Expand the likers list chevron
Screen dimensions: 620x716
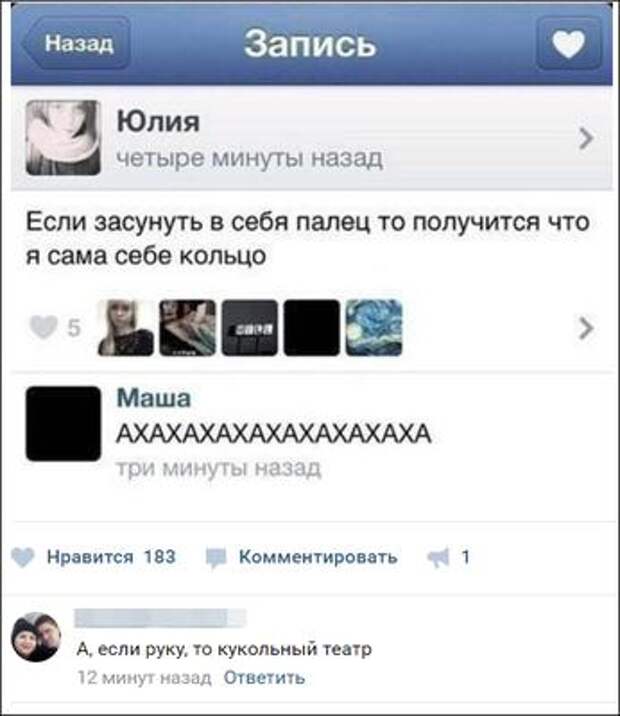[x=586, y=328]
